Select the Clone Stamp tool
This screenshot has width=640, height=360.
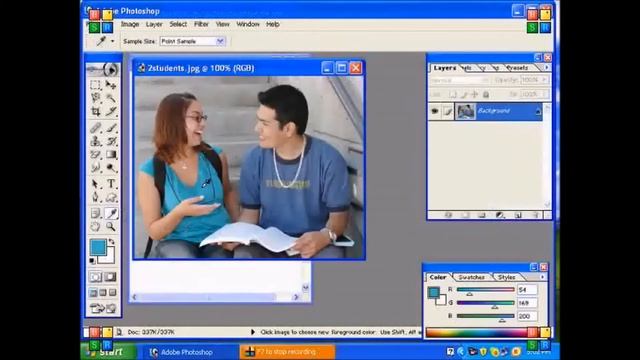pyautogui.click(x=96, y=141)
